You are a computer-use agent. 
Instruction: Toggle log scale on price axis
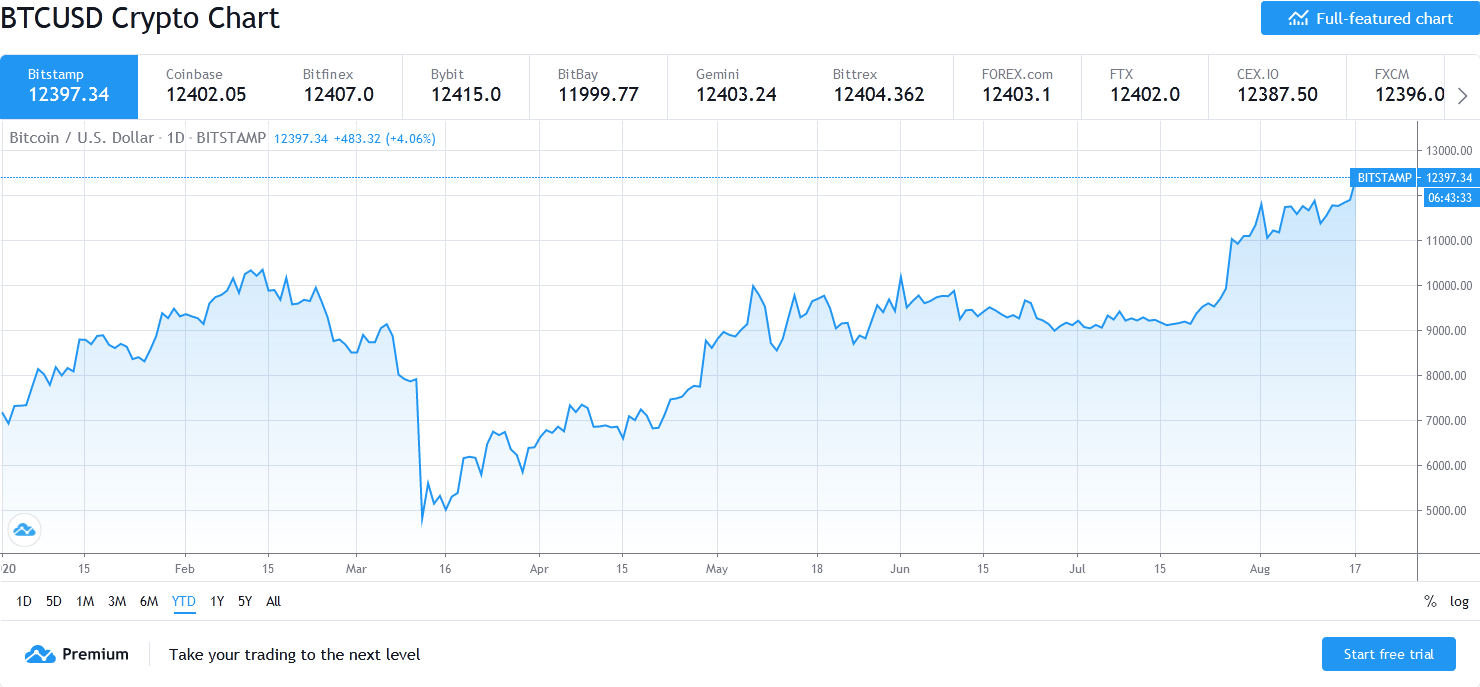click(1460, 601)
